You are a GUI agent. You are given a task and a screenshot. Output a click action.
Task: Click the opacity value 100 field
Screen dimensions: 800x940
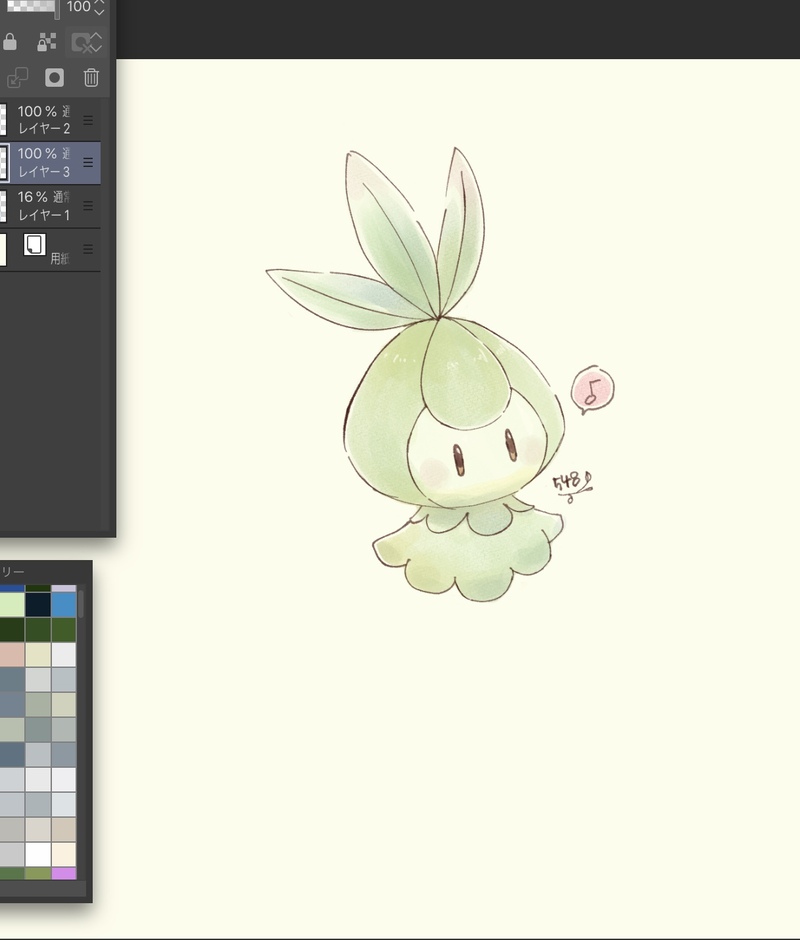tap(79, 7)
